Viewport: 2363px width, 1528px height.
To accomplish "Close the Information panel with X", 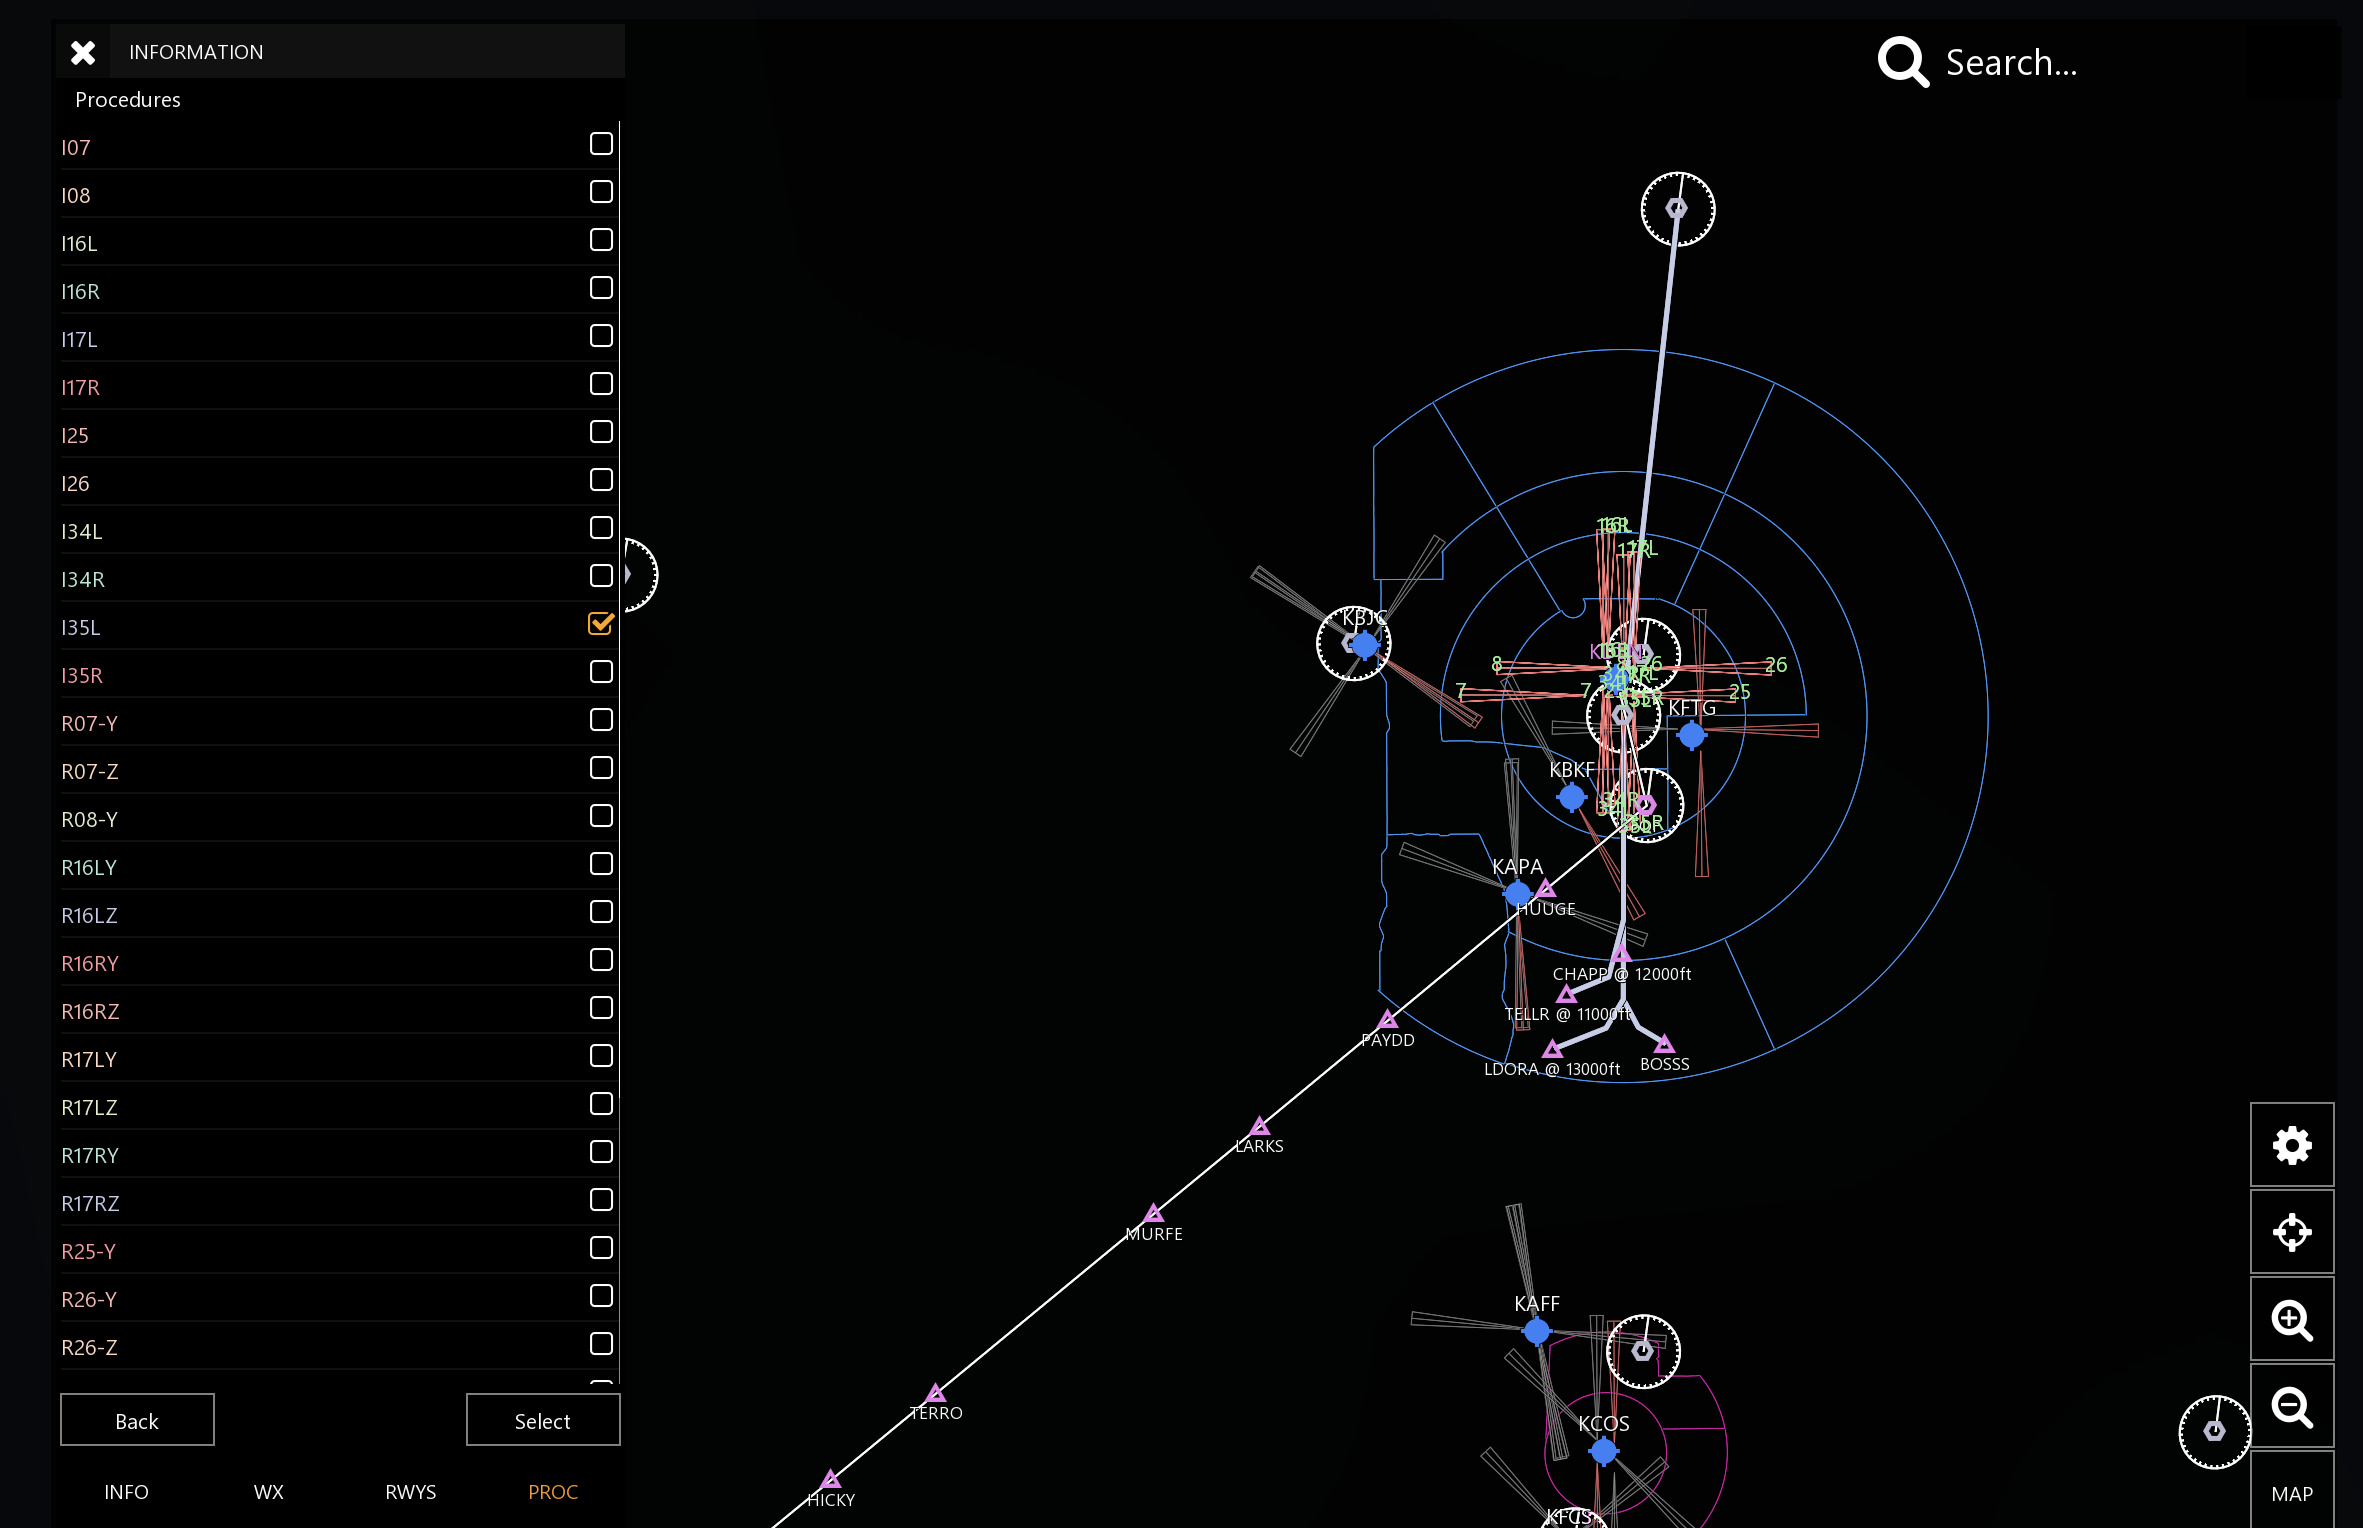I will (x=83, y=52).
